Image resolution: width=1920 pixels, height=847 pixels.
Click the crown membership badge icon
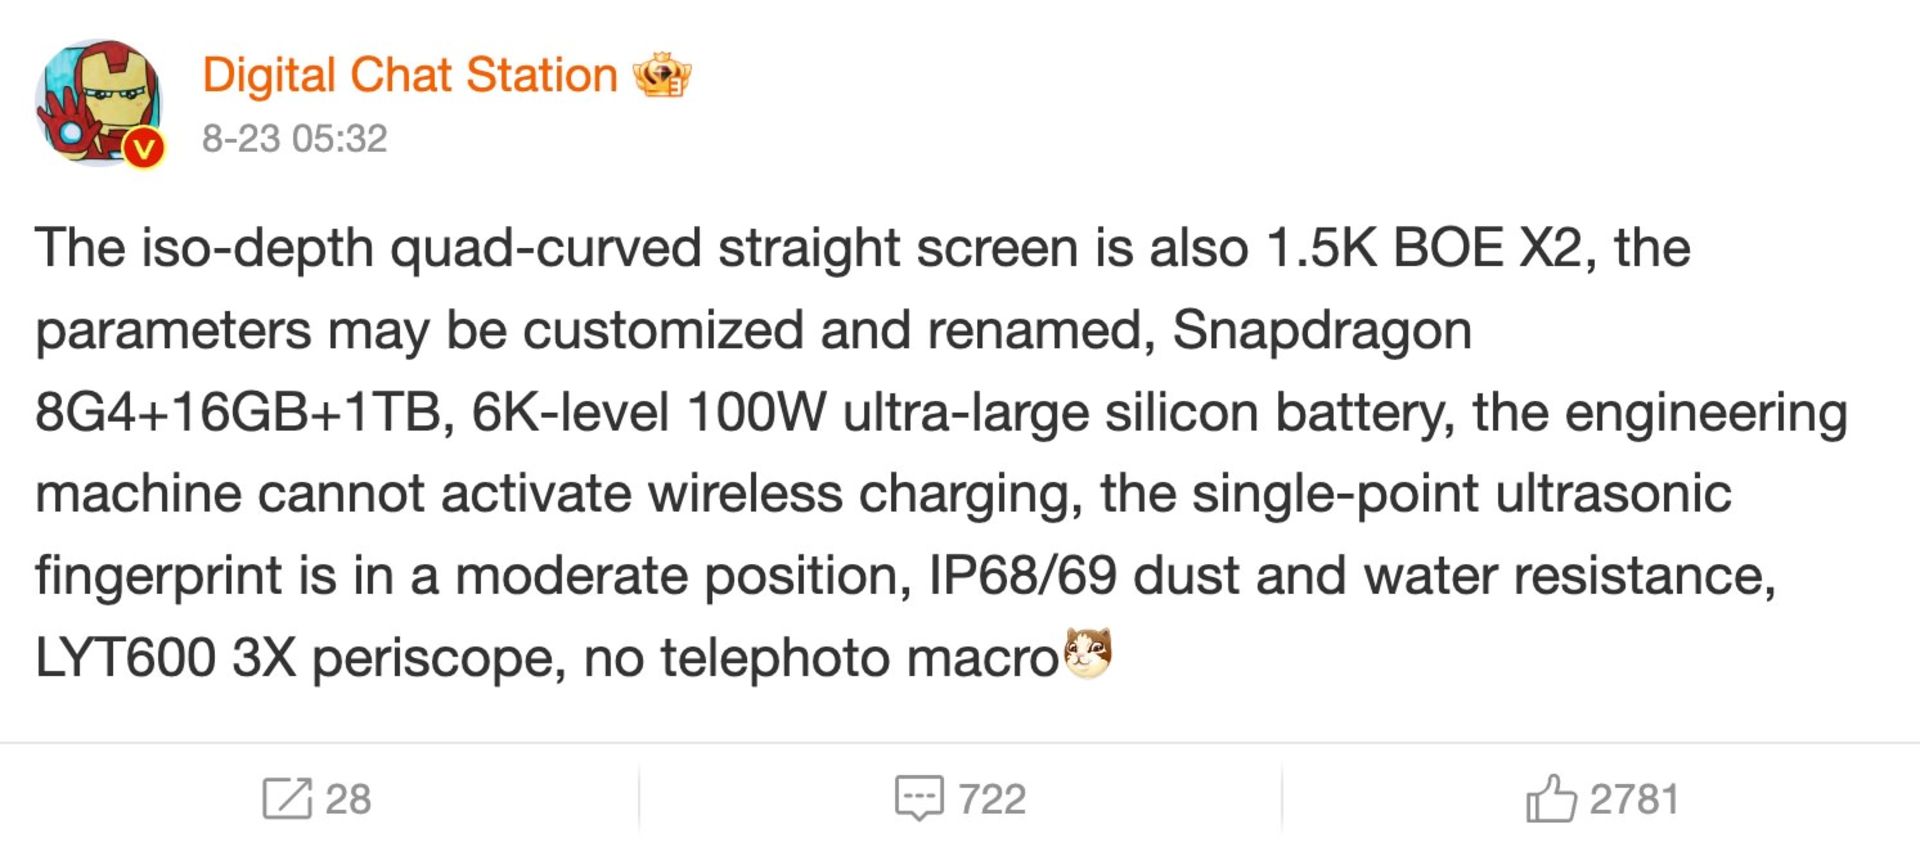point(662,75)
